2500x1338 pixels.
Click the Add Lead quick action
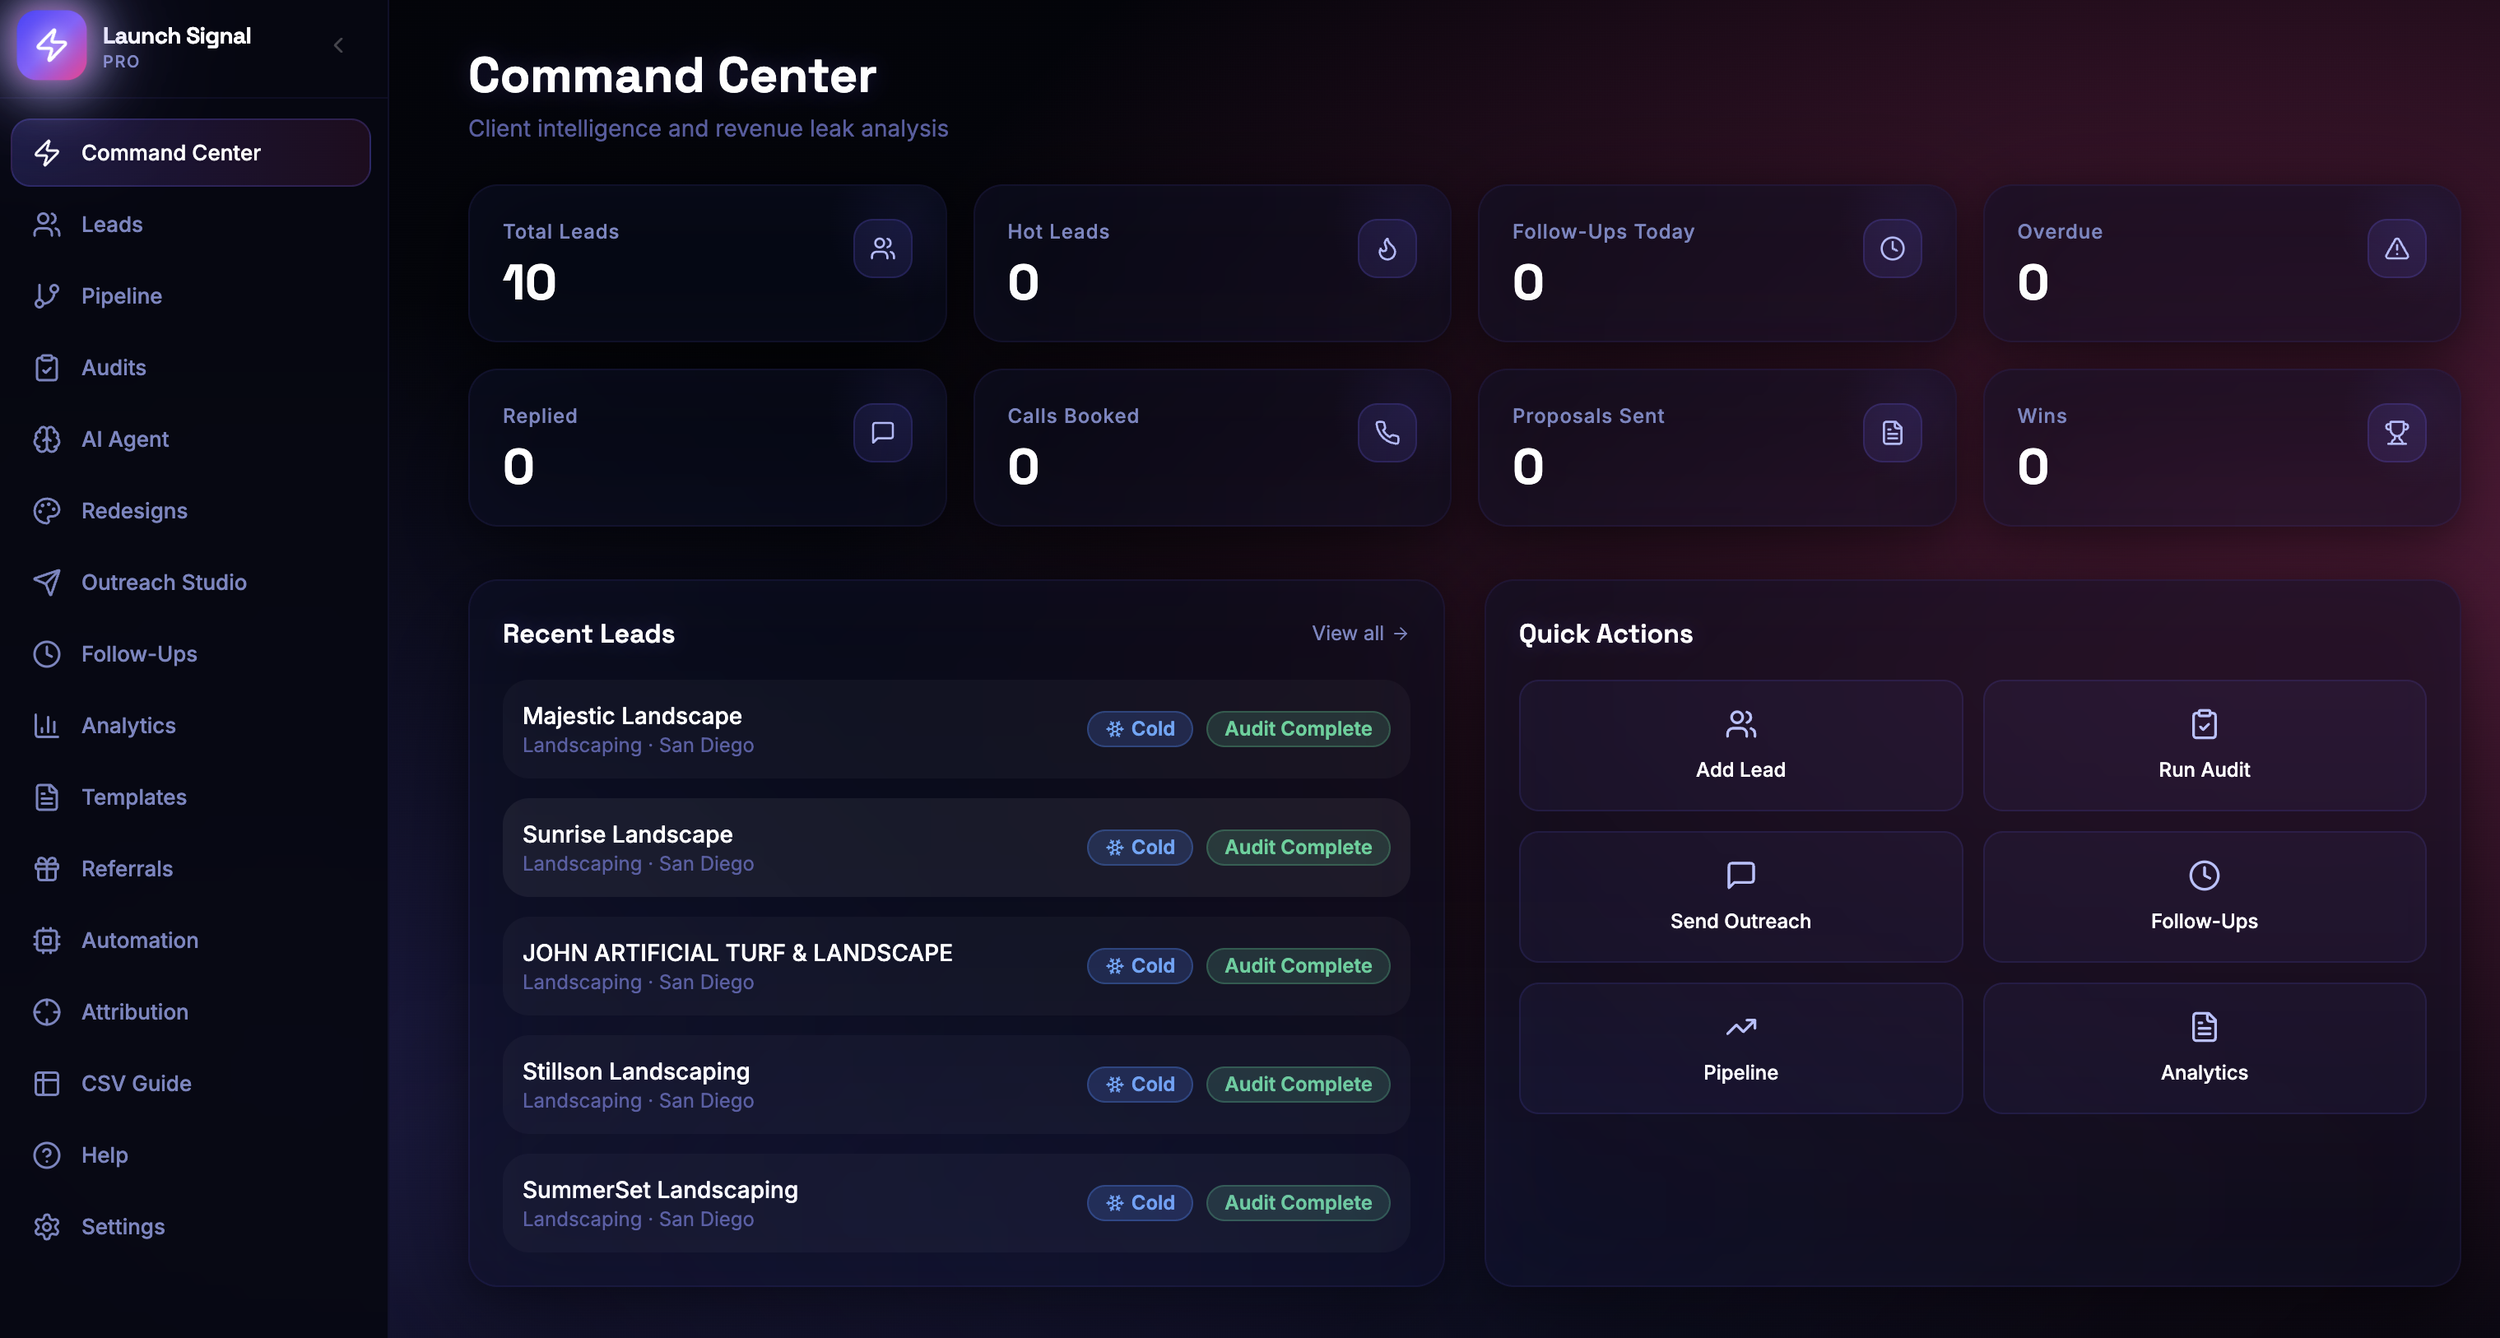(x=1740, y=745)
